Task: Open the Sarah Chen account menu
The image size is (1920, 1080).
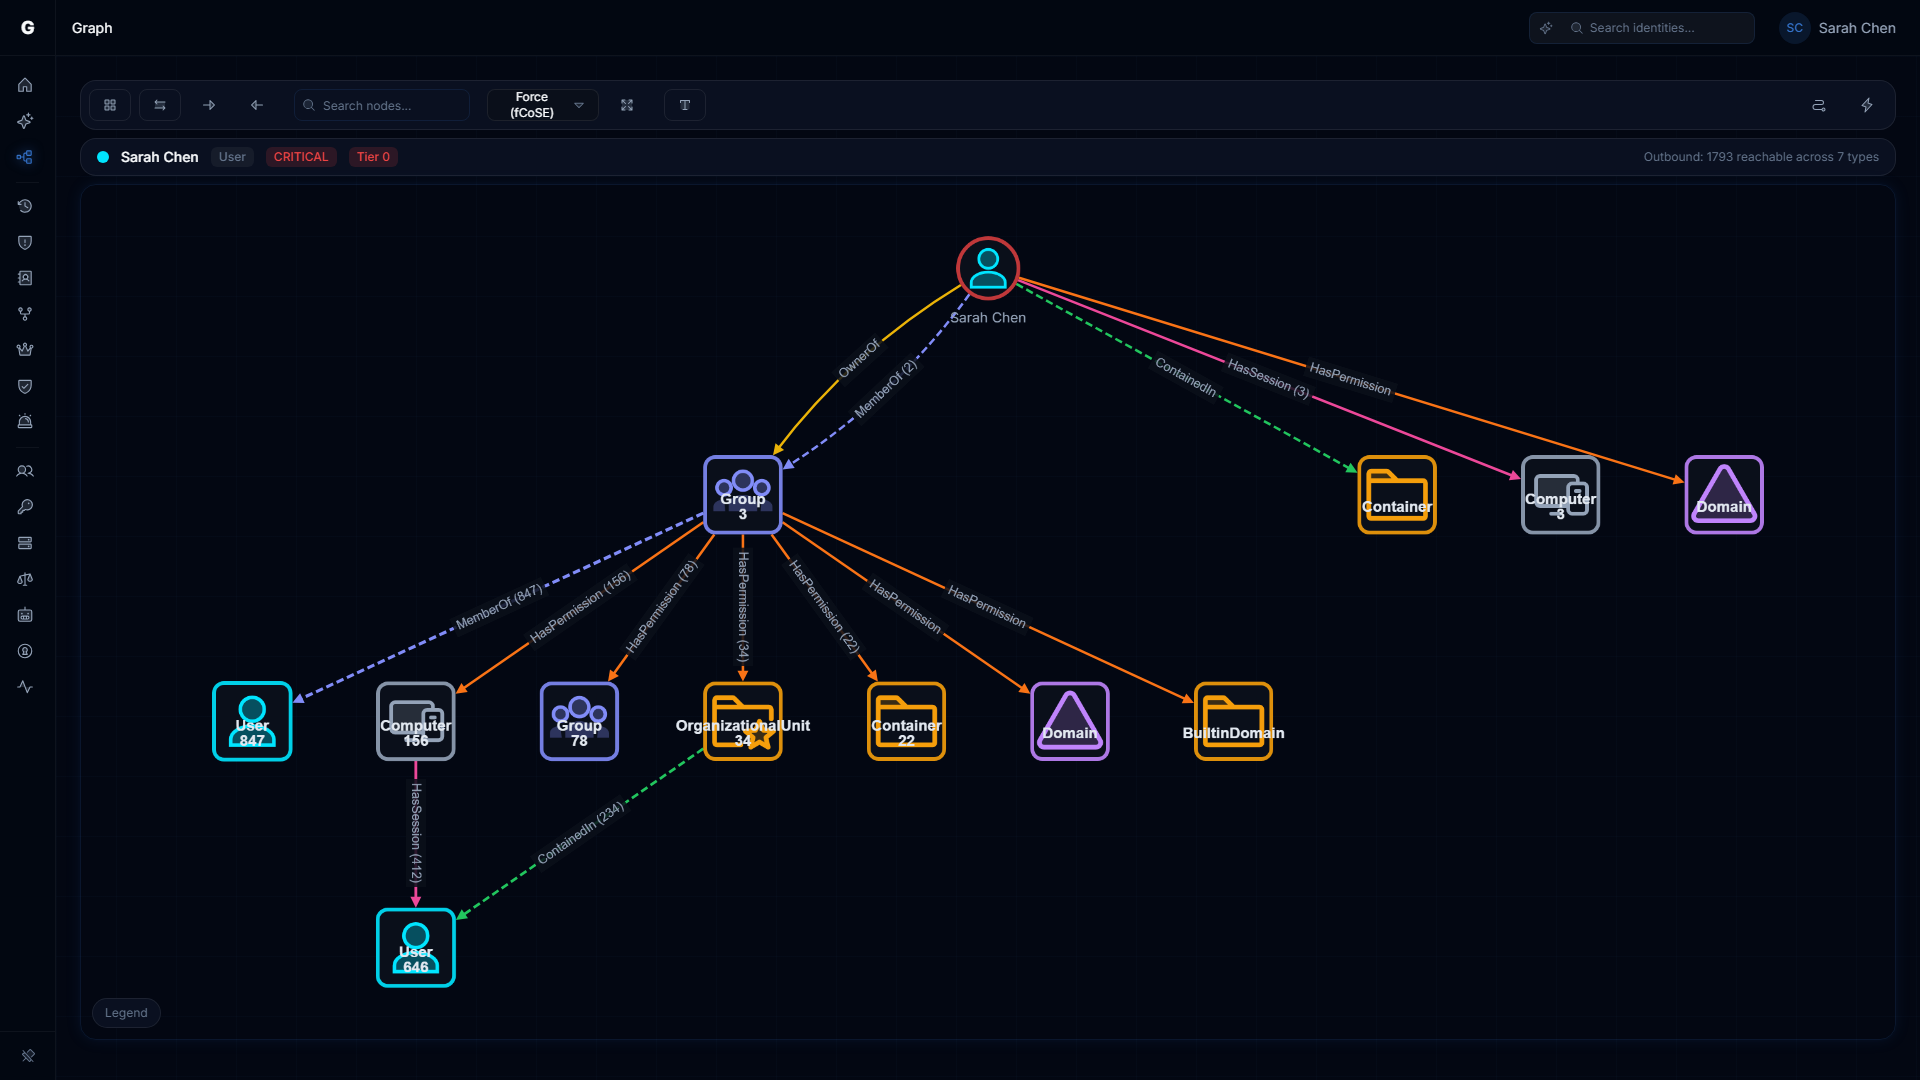Action: click(x=1840, y=27)
